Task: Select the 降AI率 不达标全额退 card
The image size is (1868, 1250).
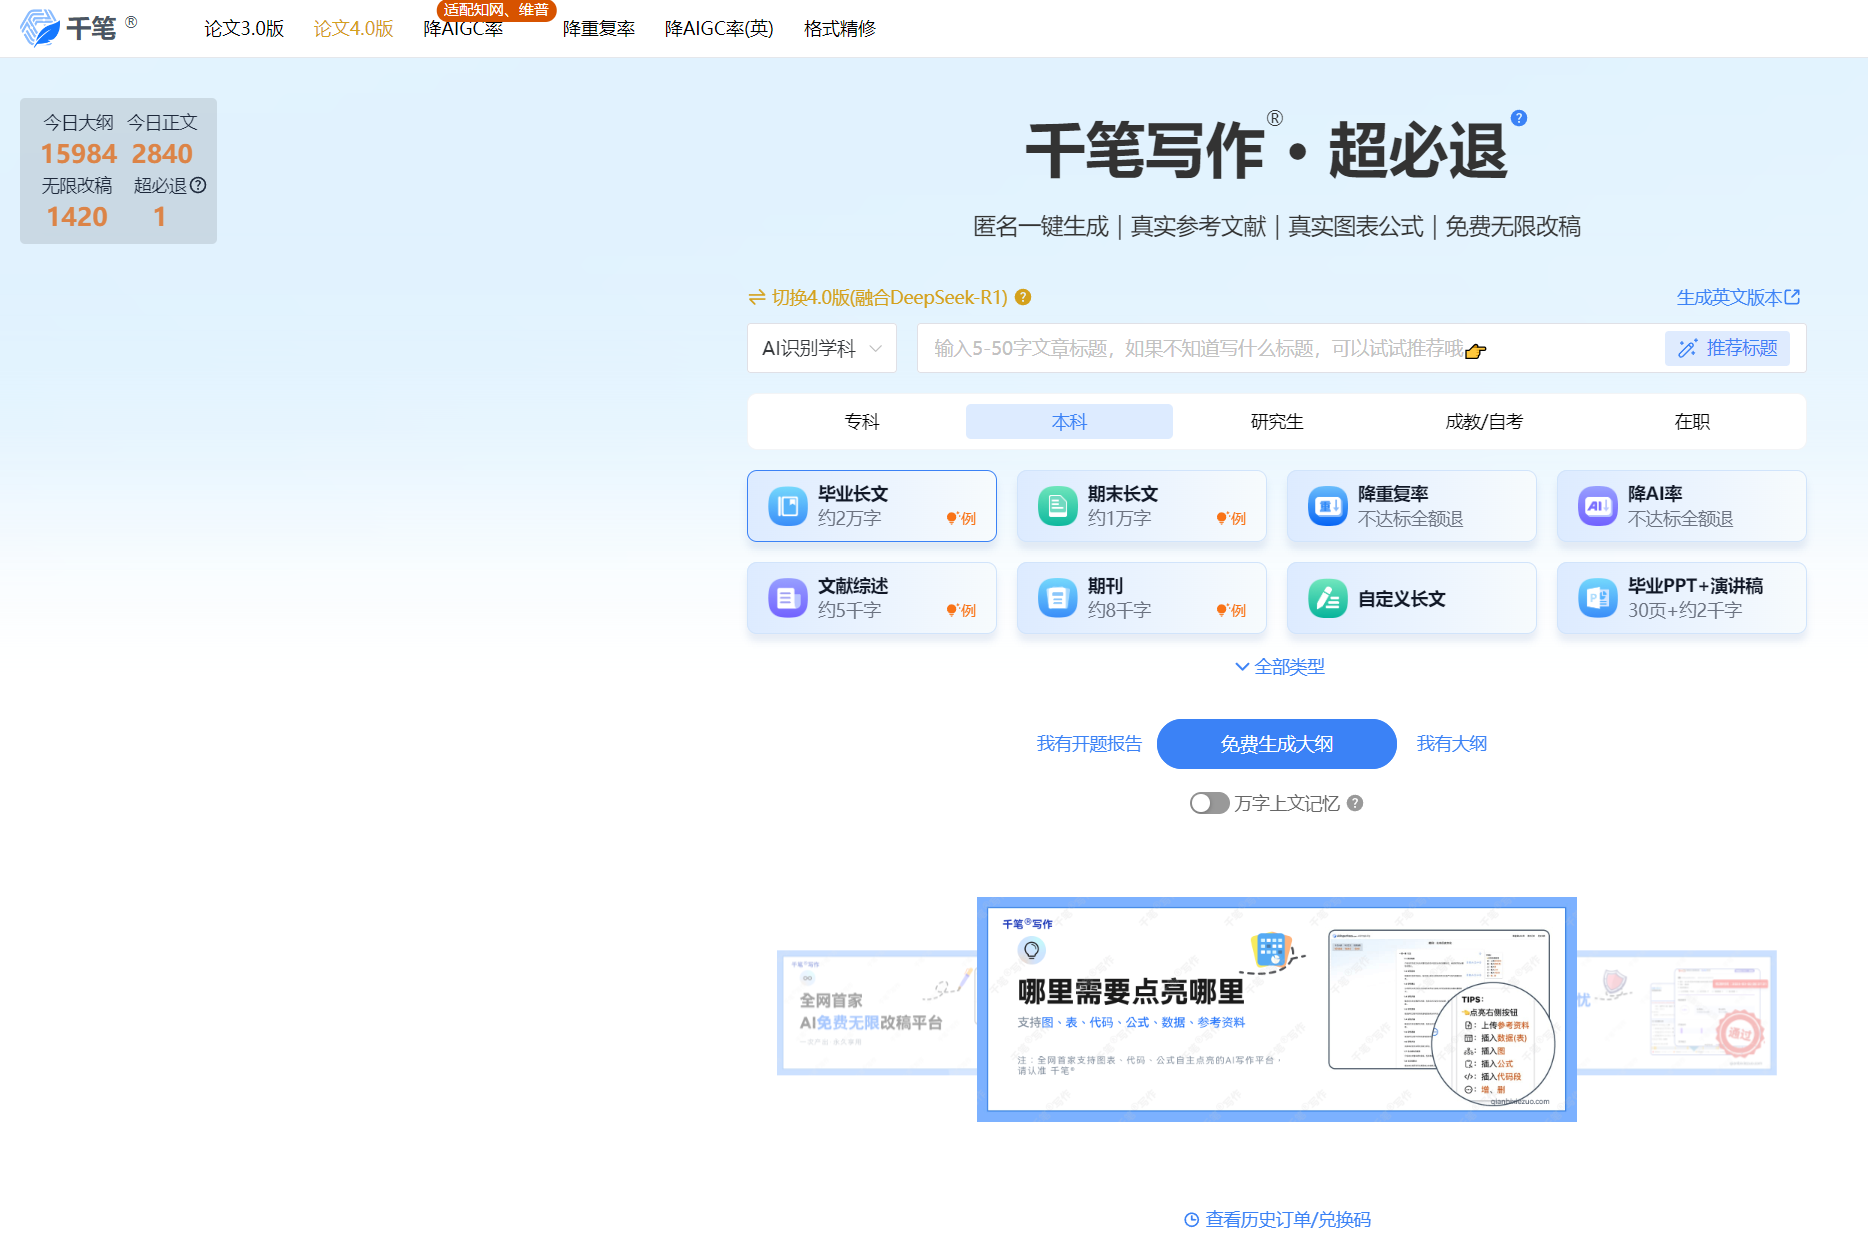Action: [1681, 506]
